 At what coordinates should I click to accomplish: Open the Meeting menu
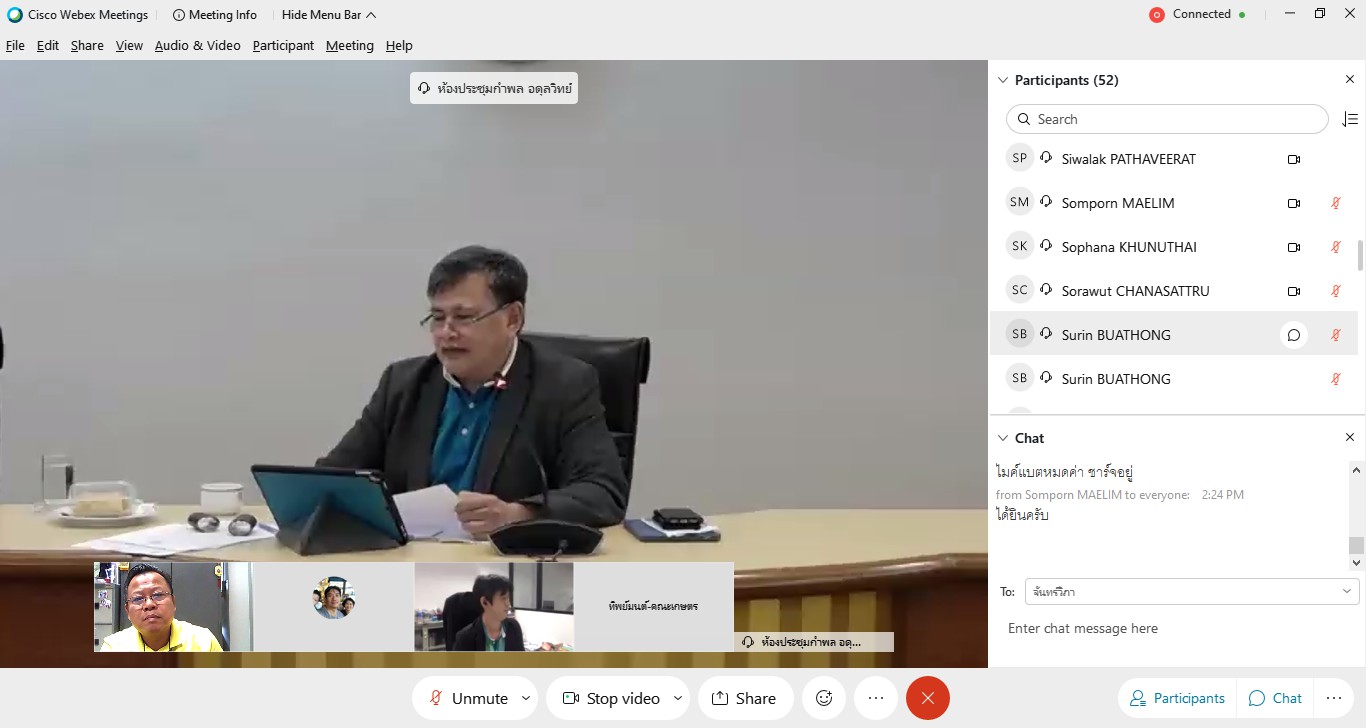click(350, 46)
